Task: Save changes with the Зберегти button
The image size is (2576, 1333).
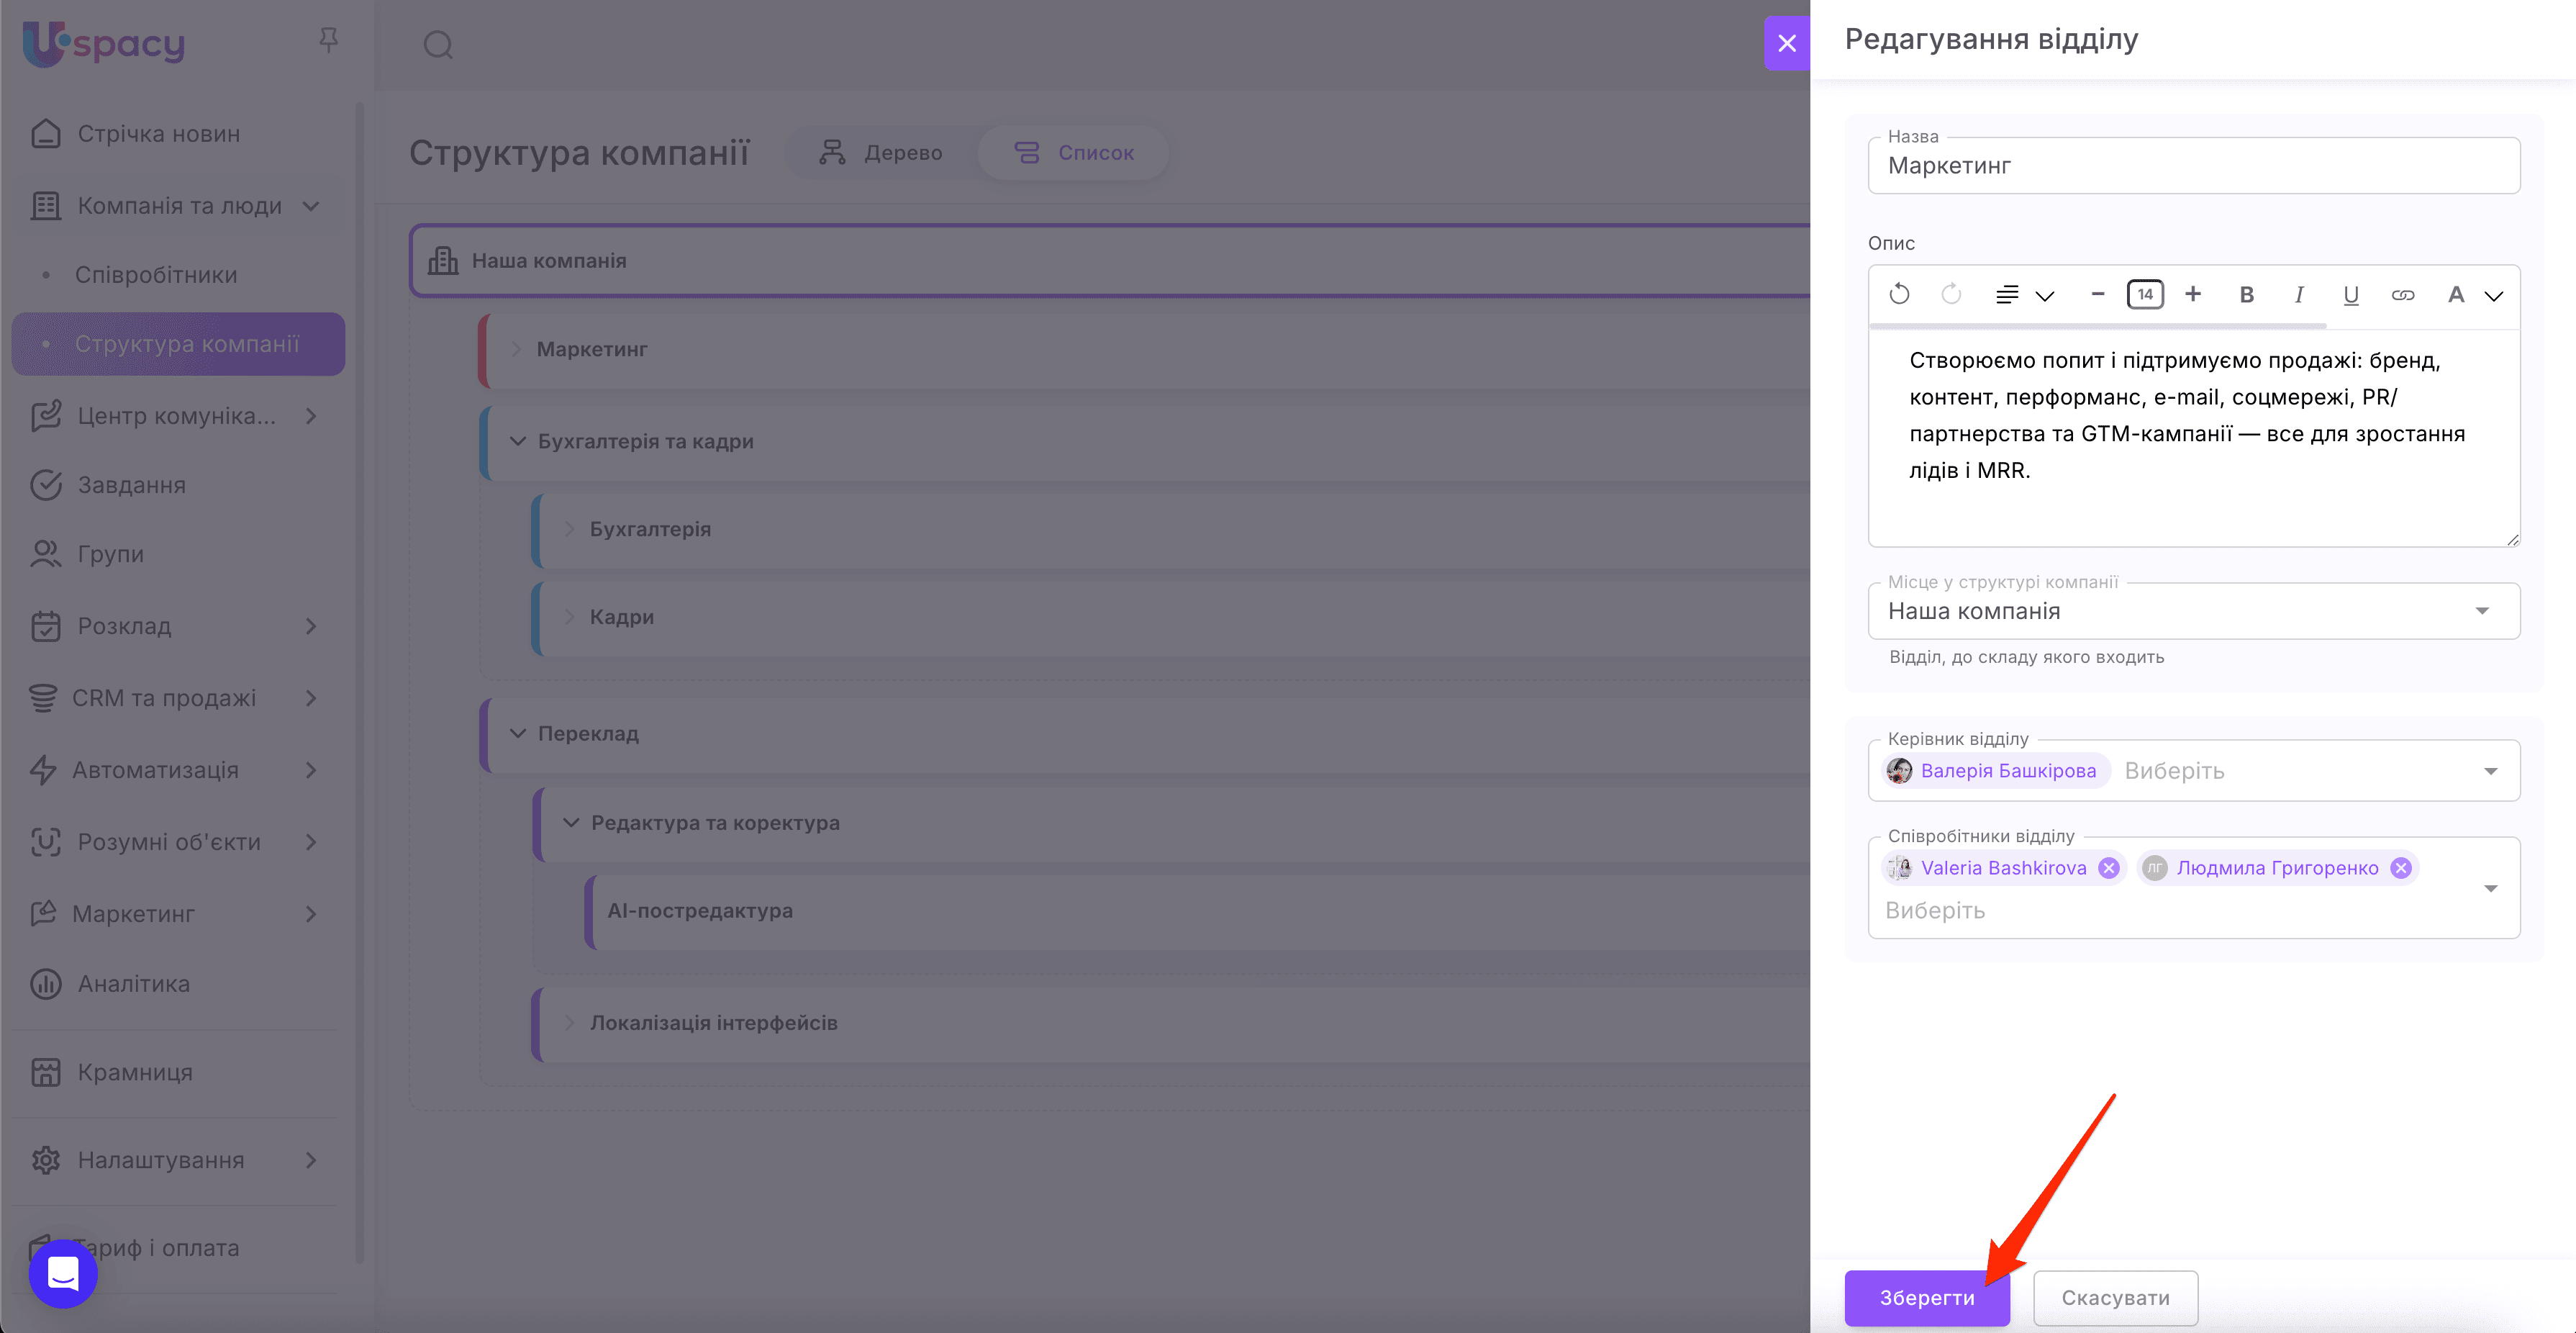Action: pyautogui.click(x=1926, y=1297)
